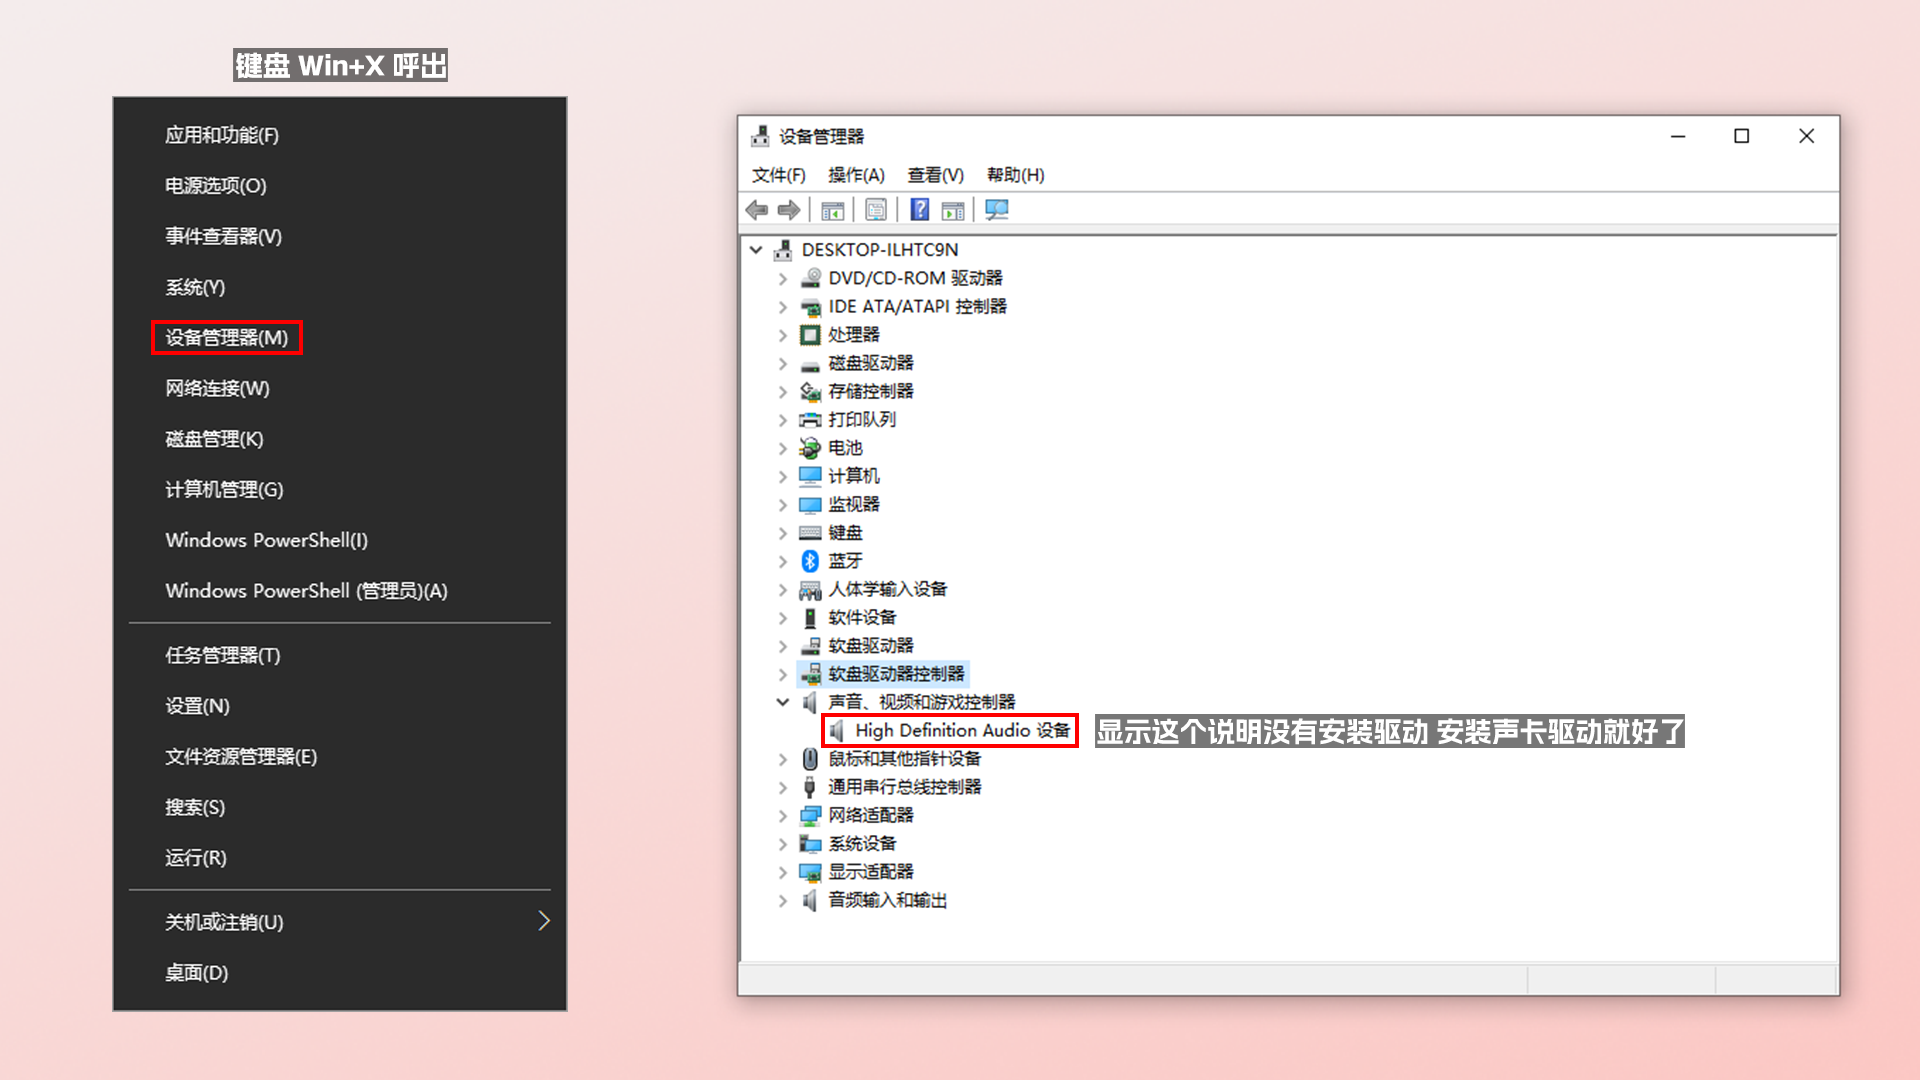This screenshot has width=1920, height=1080.
Task: Expand the 磁盘驱动器 category arrow
Action: [783, 364]
